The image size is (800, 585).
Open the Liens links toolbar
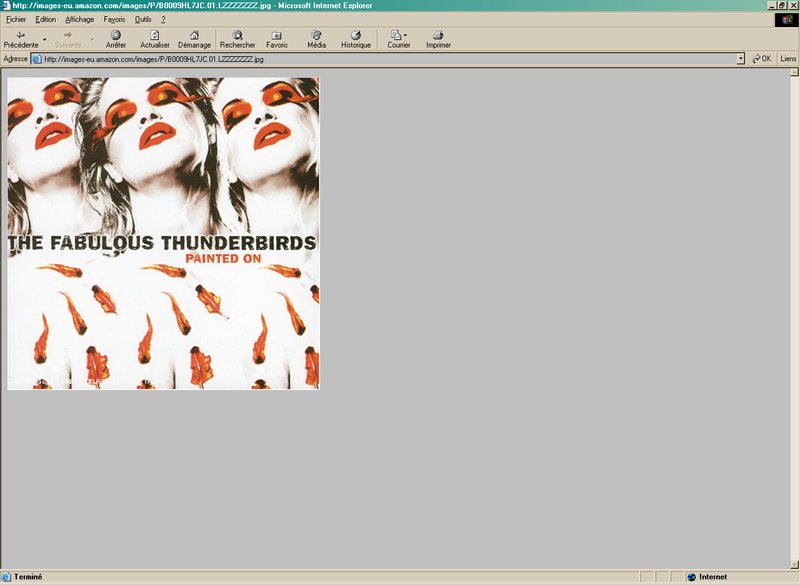click(788, 59)
